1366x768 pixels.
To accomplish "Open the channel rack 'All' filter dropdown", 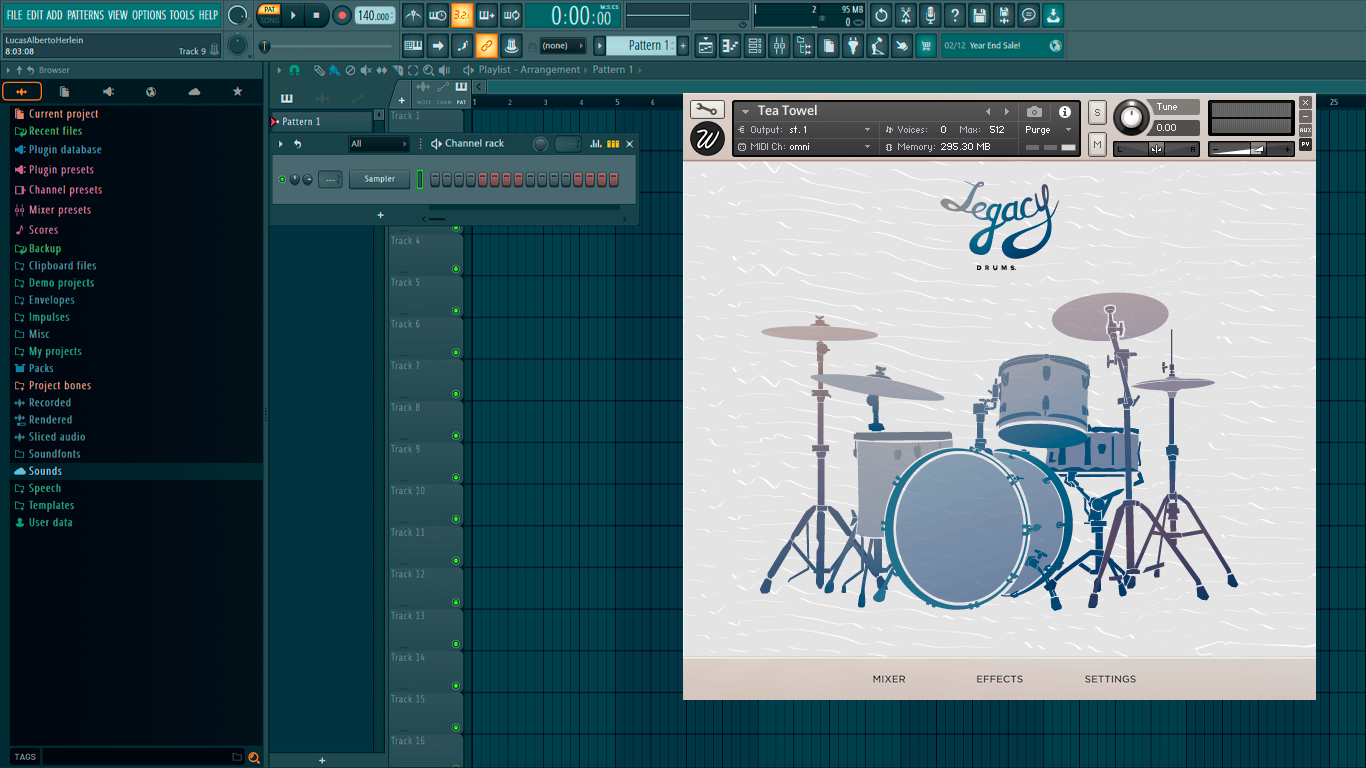I will tap(379, 144).
